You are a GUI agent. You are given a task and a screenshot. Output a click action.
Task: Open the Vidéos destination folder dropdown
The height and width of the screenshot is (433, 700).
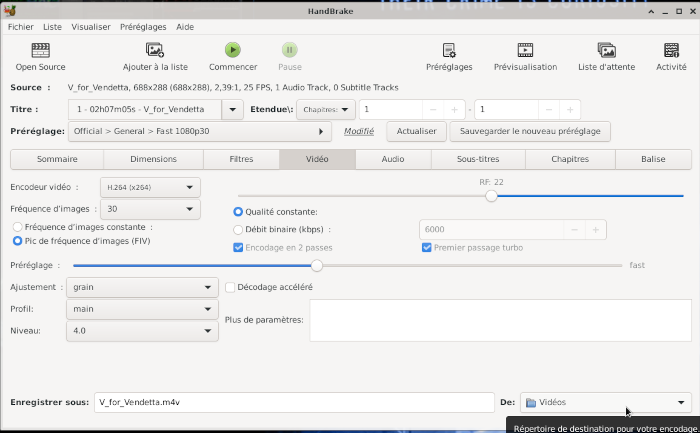point(606,402)
